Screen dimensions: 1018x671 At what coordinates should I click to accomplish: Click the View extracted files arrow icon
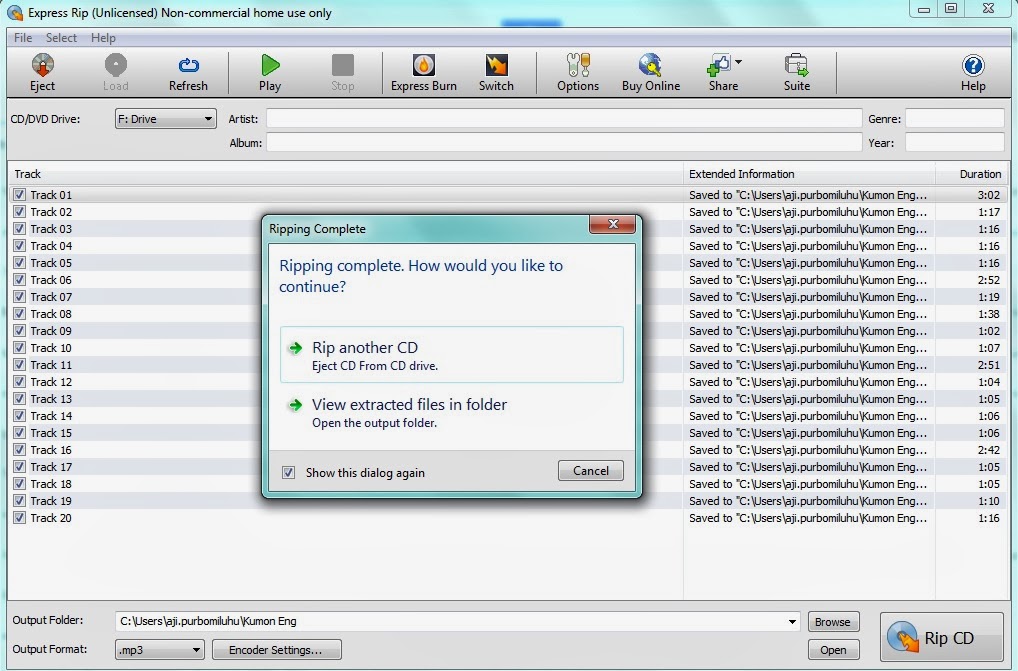tap(295, 405)
